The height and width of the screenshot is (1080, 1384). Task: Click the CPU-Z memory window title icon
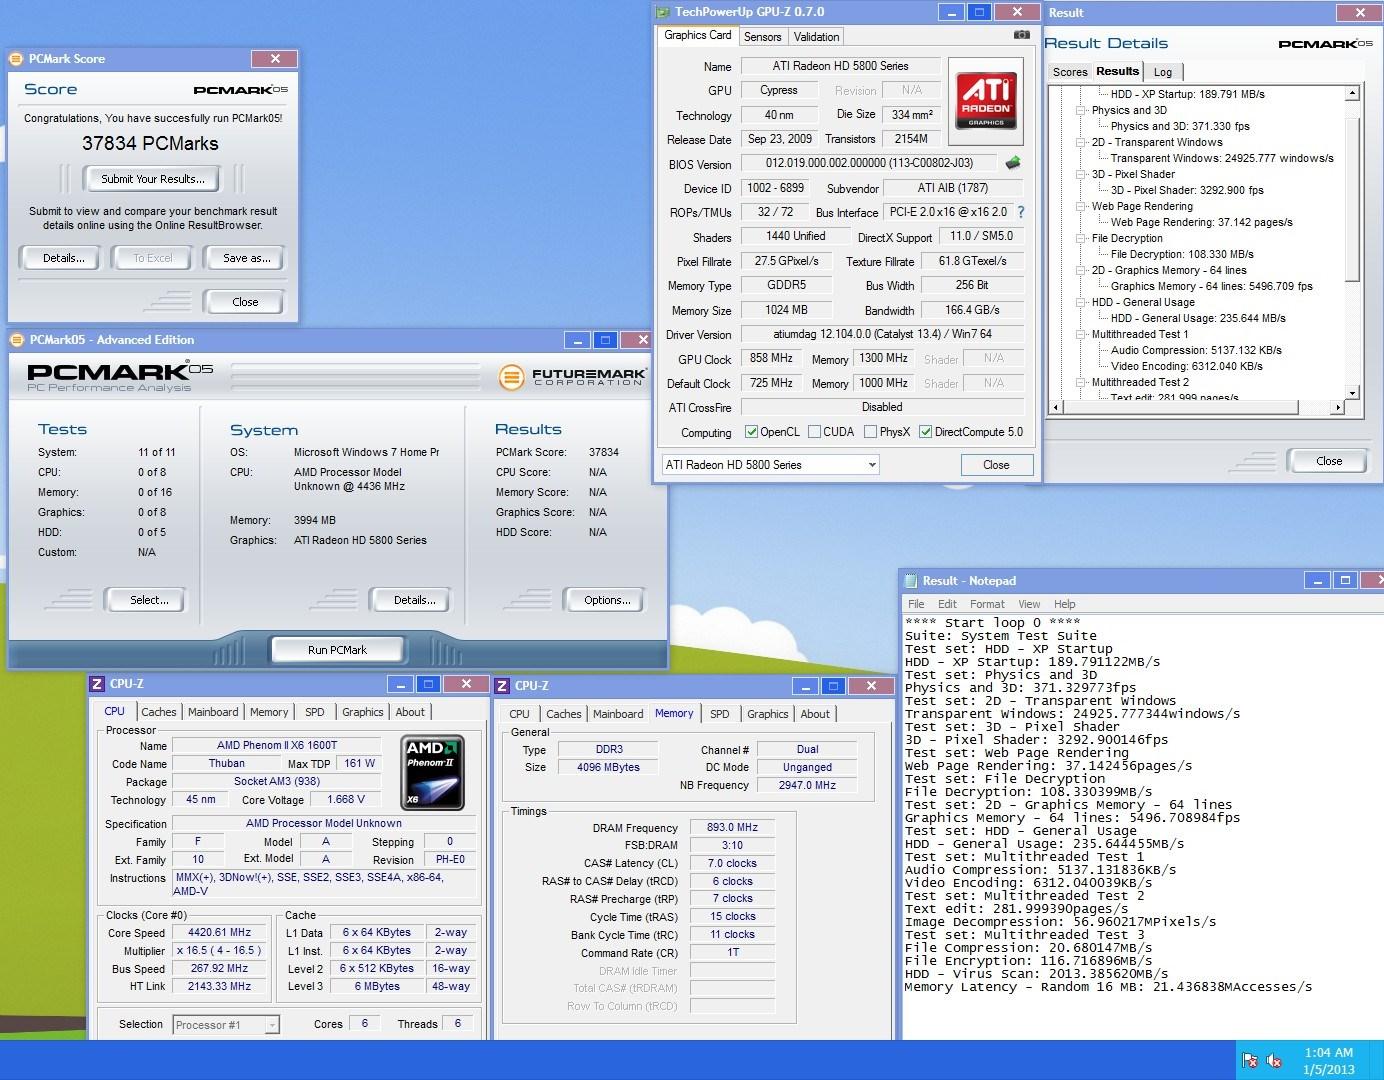pyautogui.click(x=502, y=686)
